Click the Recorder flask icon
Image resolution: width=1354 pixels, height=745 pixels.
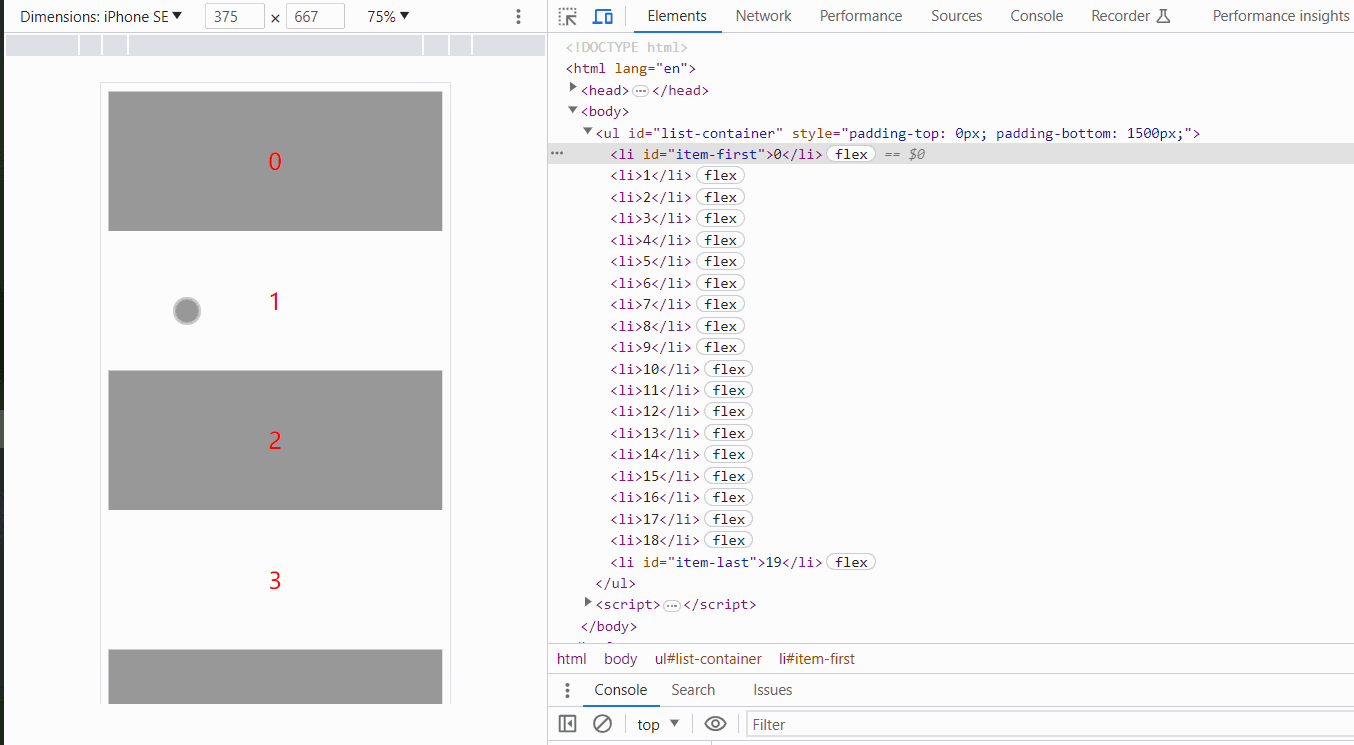coord(1163,16)
